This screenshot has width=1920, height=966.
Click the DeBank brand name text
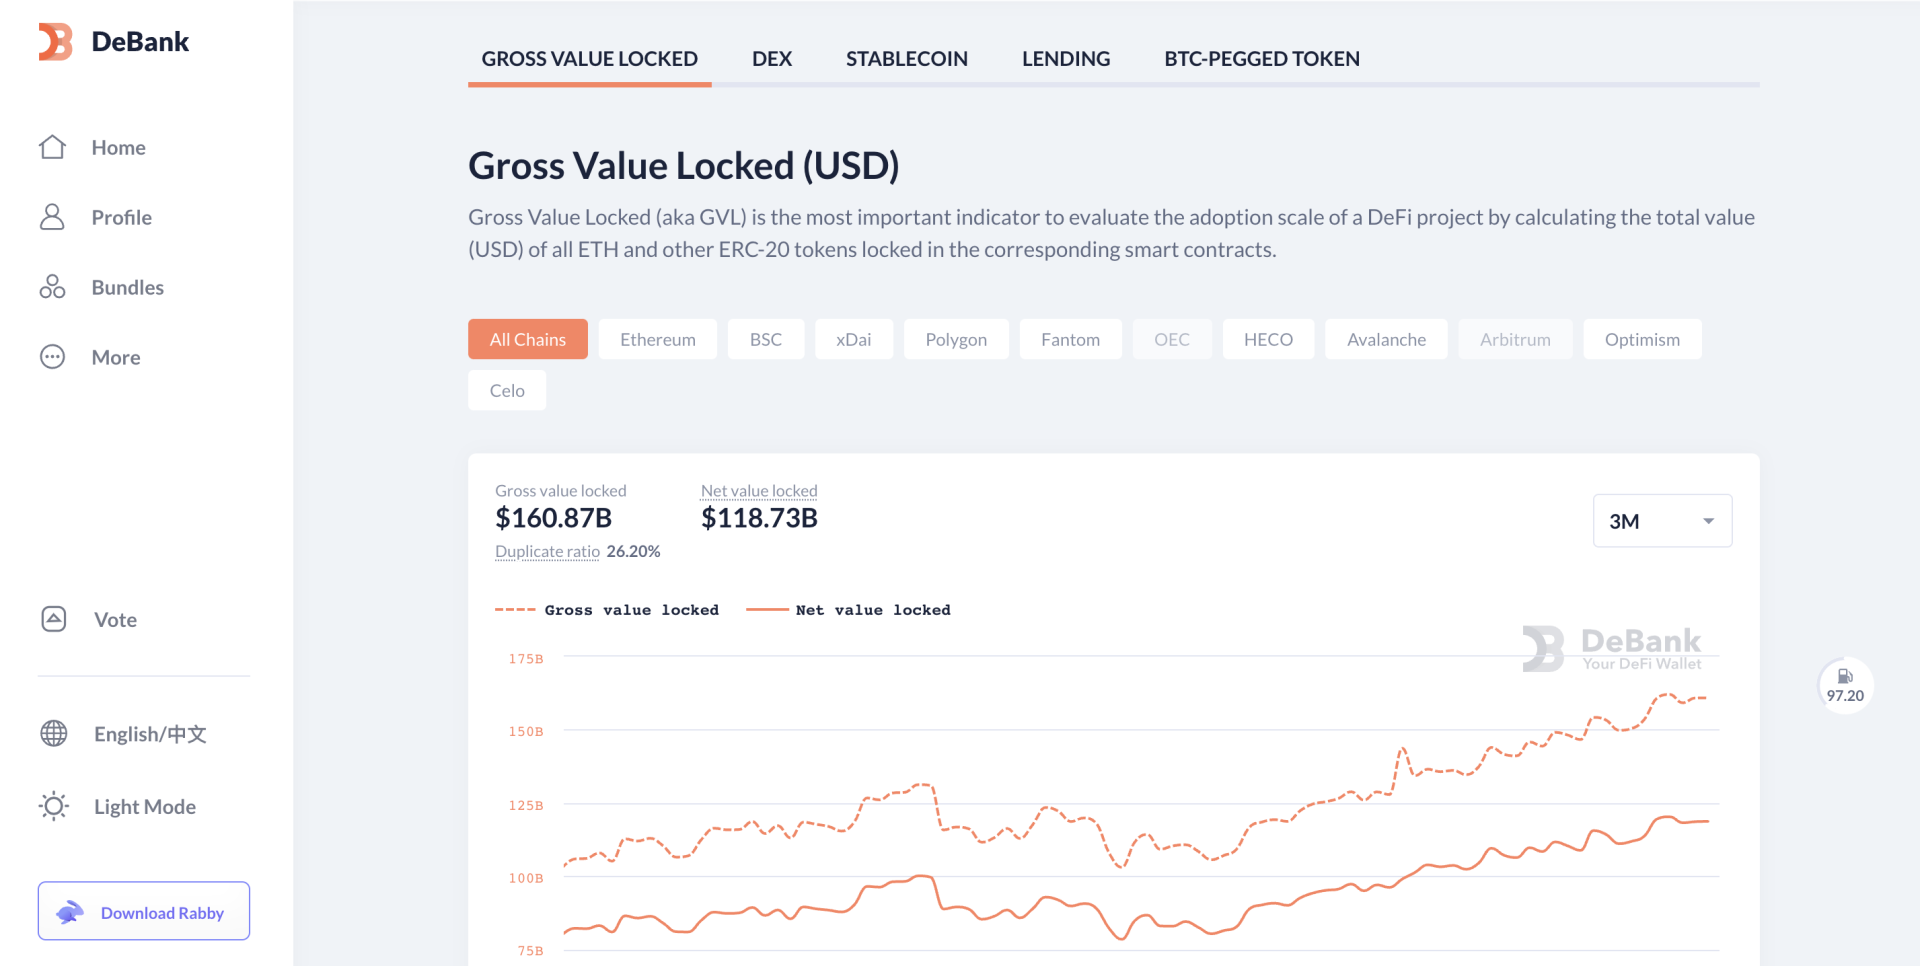(x=140, y=41)
